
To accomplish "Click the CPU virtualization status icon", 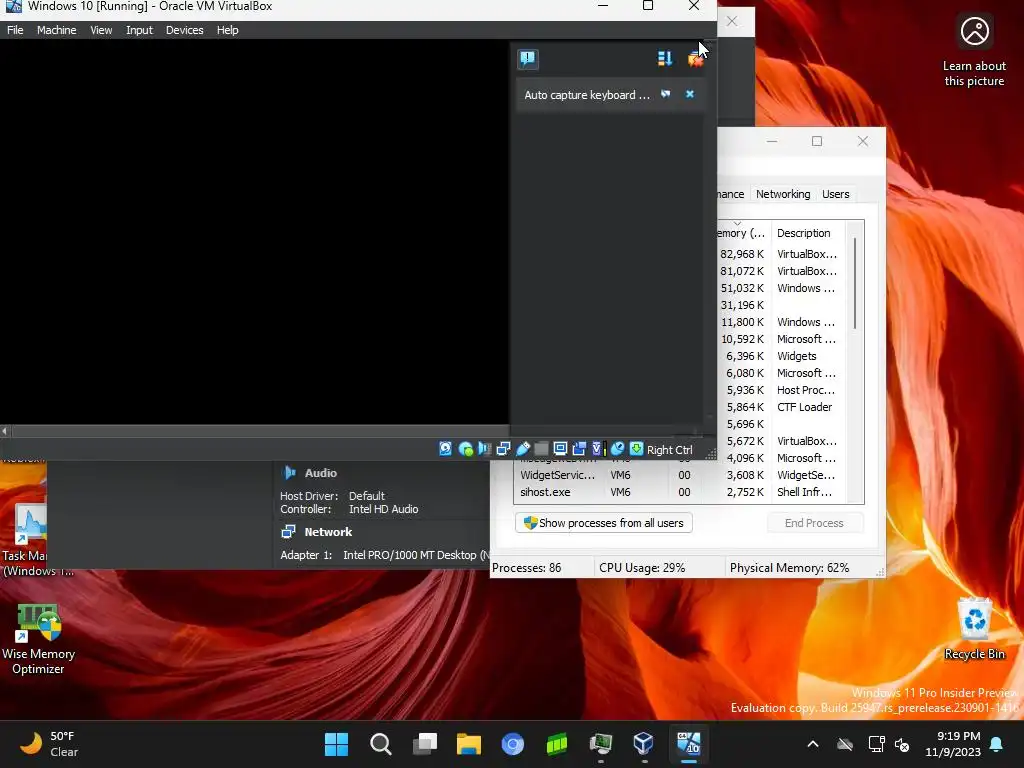I will point(598,449).
